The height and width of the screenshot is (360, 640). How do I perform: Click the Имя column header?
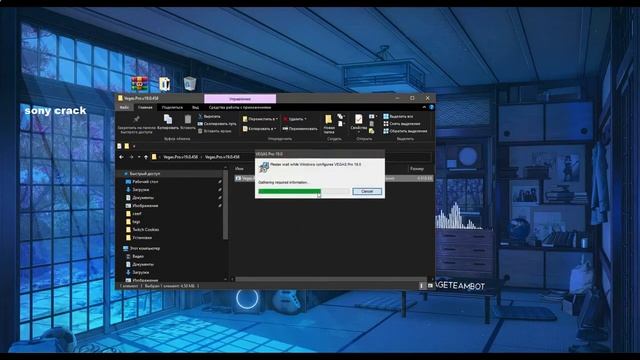pos(239,169)
